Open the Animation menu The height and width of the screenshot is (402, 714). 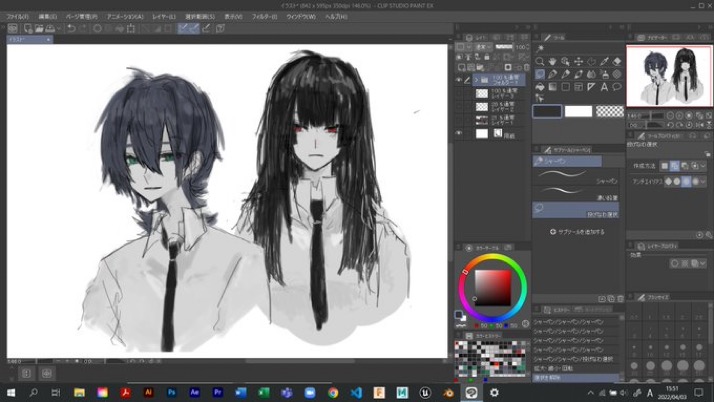(125, 16)
